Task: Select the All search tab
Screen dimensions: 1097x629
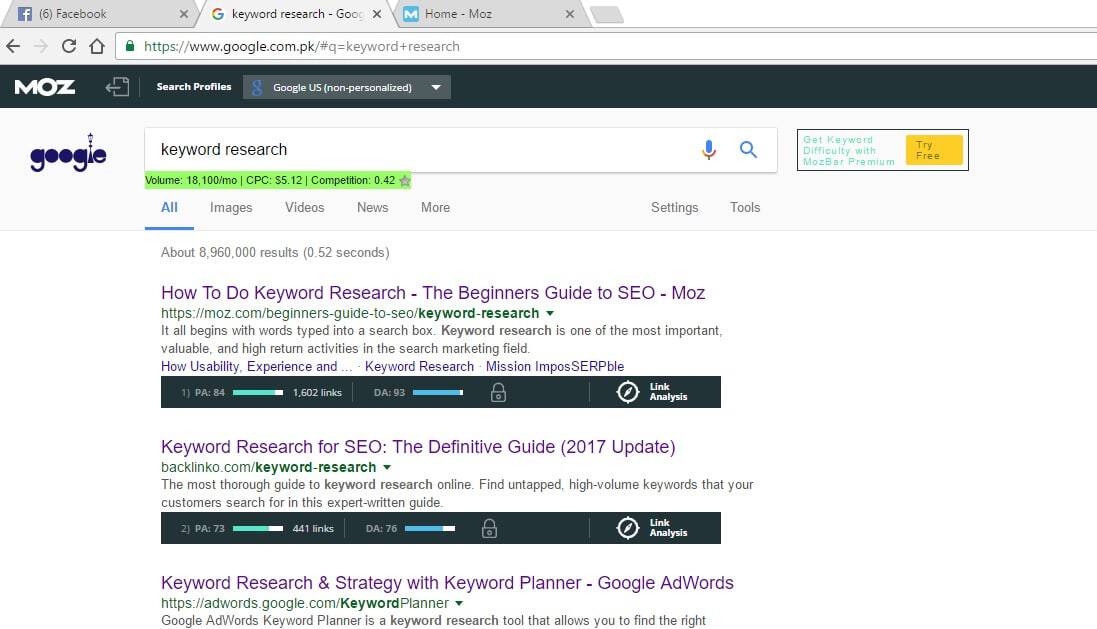Action: (169, 208)
